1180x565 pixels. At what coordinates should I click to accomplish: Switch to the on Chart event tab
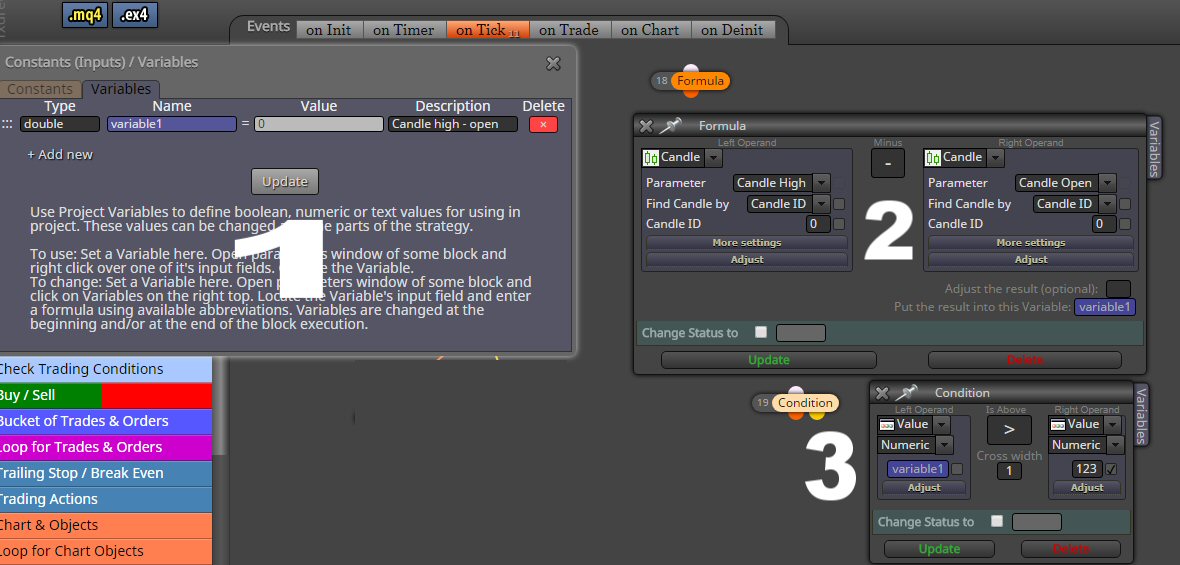(x=650, y=30)
